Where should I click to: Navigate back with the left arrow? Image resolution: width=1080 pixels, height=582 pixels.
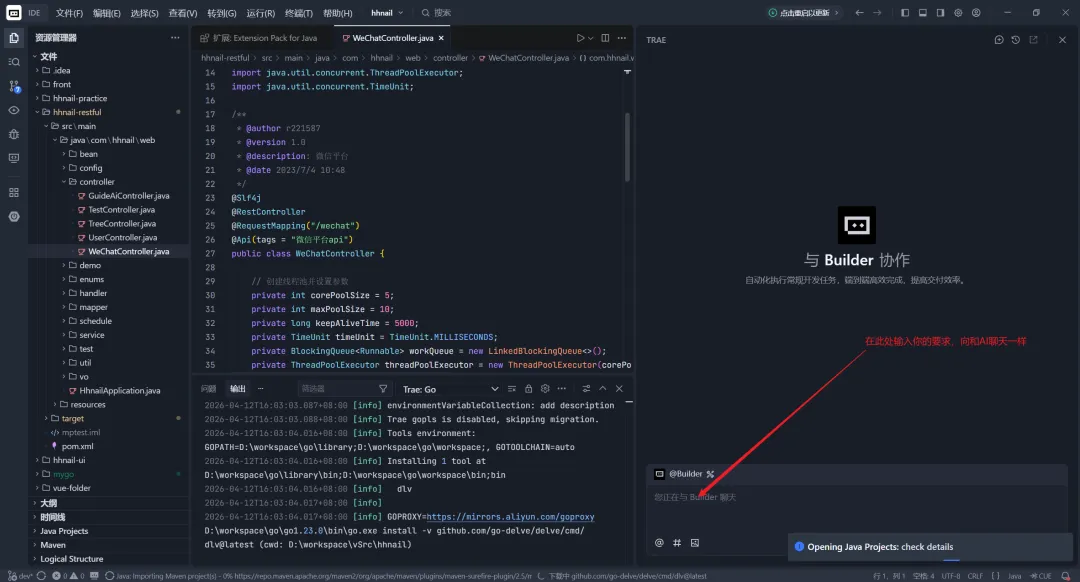tap(859, 12)
